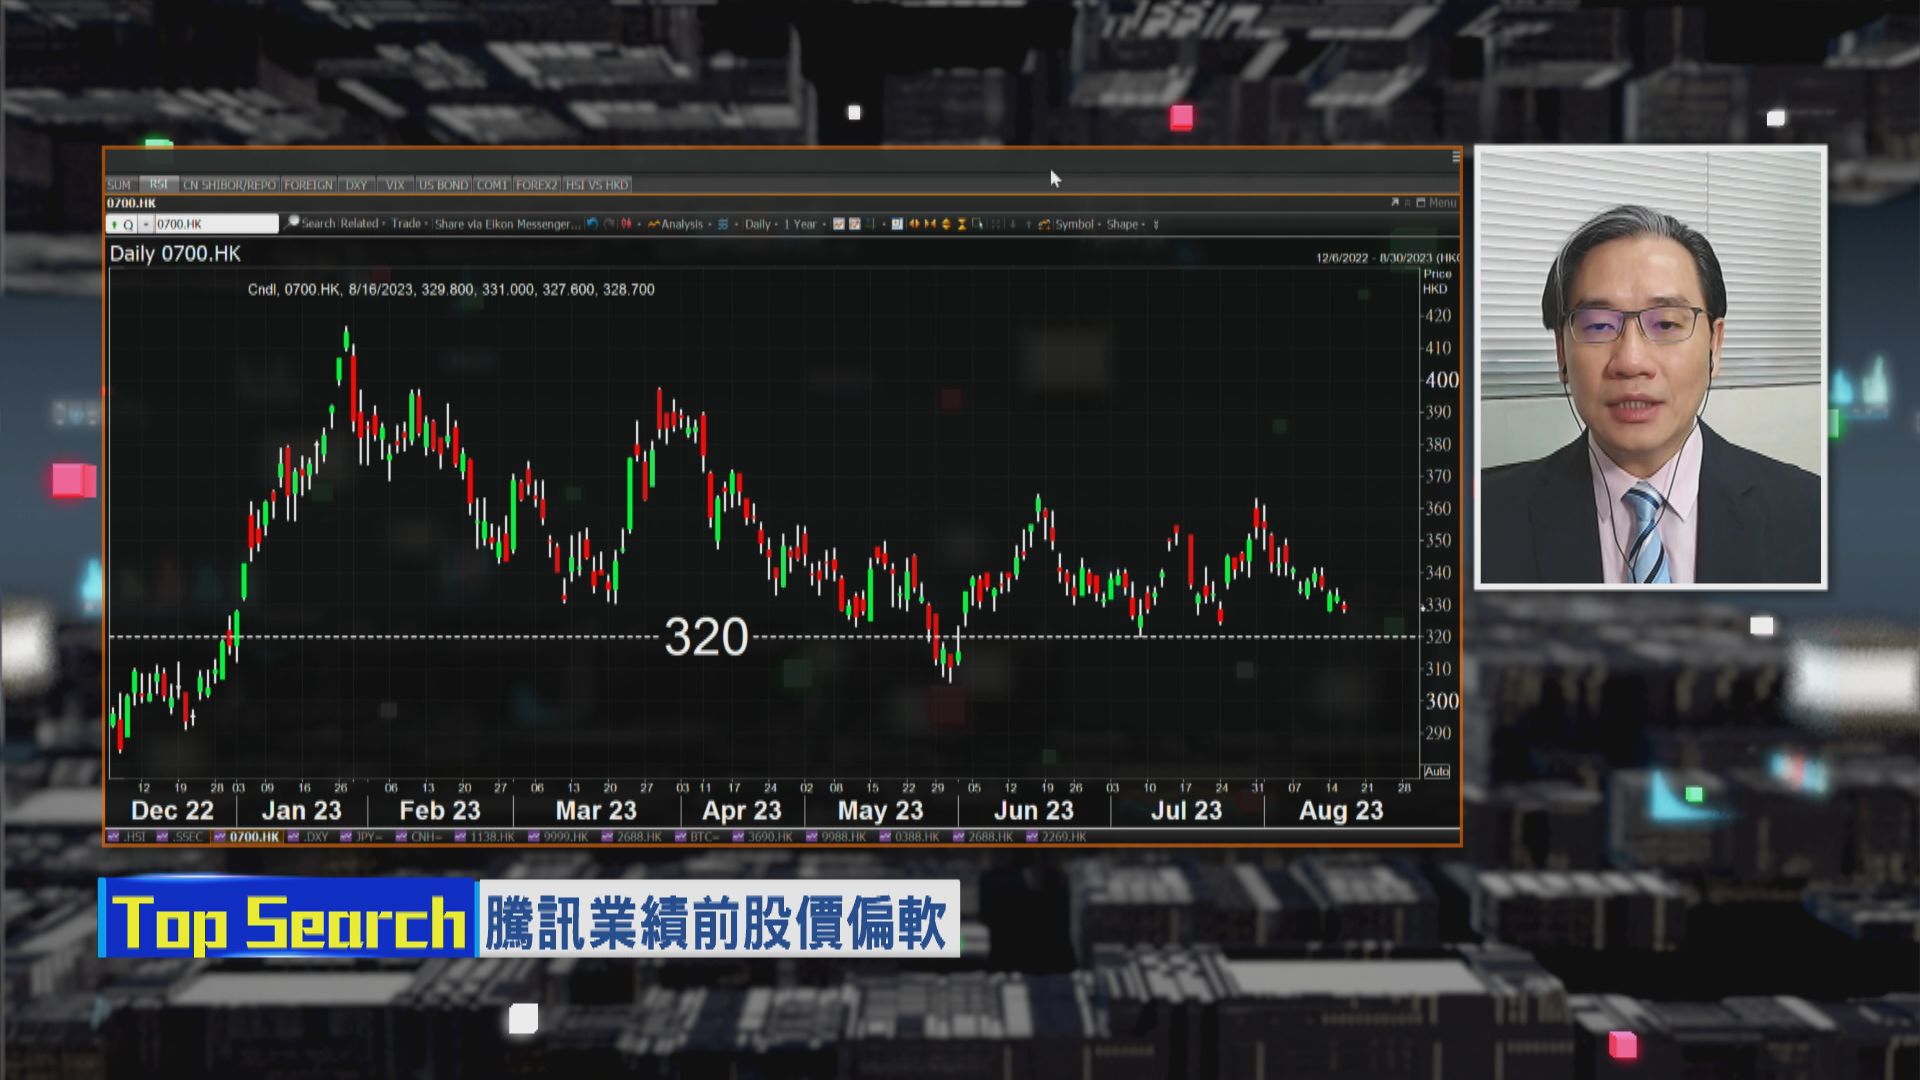Click the Trade button

[406, 224]
